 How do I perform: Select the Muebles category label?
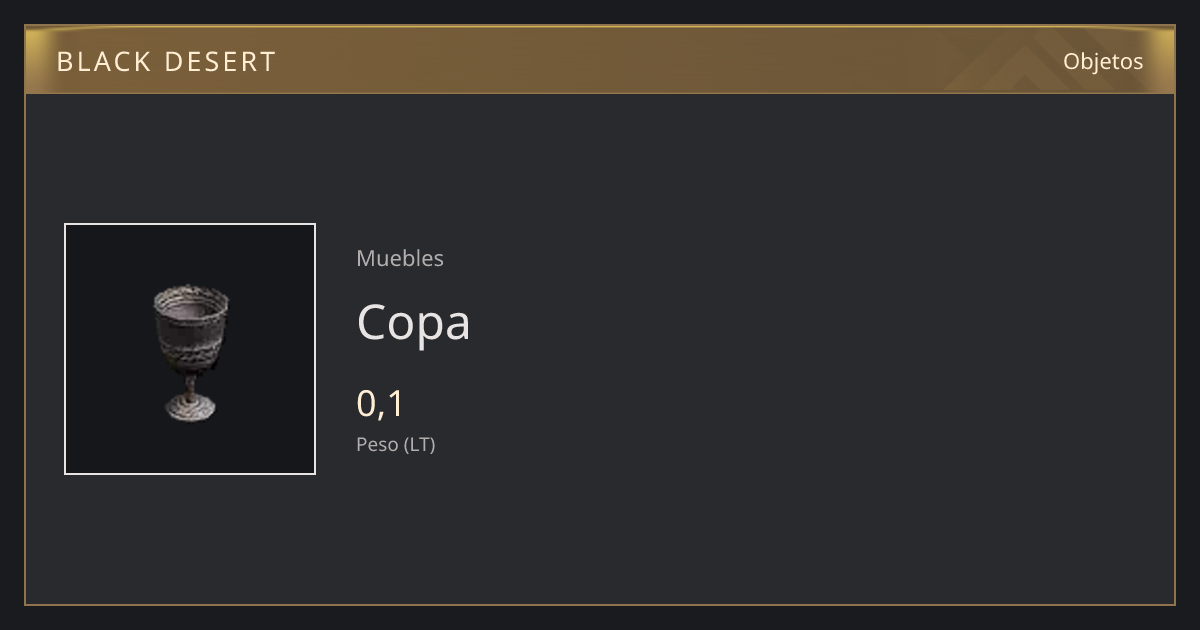(x=400, y=258)
